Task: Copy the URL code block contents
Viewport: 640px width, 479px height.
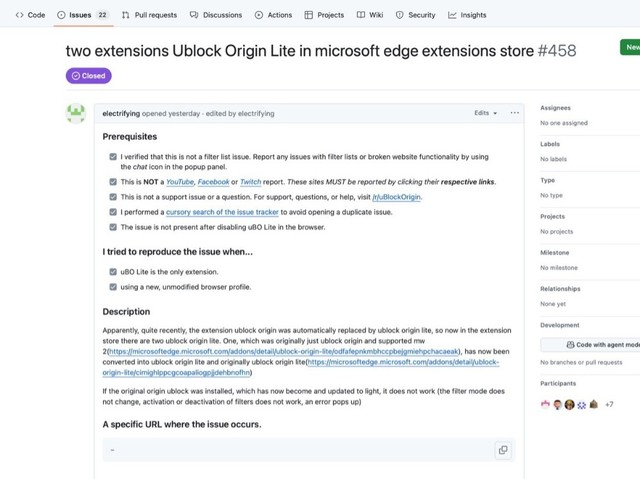Action: click(x=502, y=451)
